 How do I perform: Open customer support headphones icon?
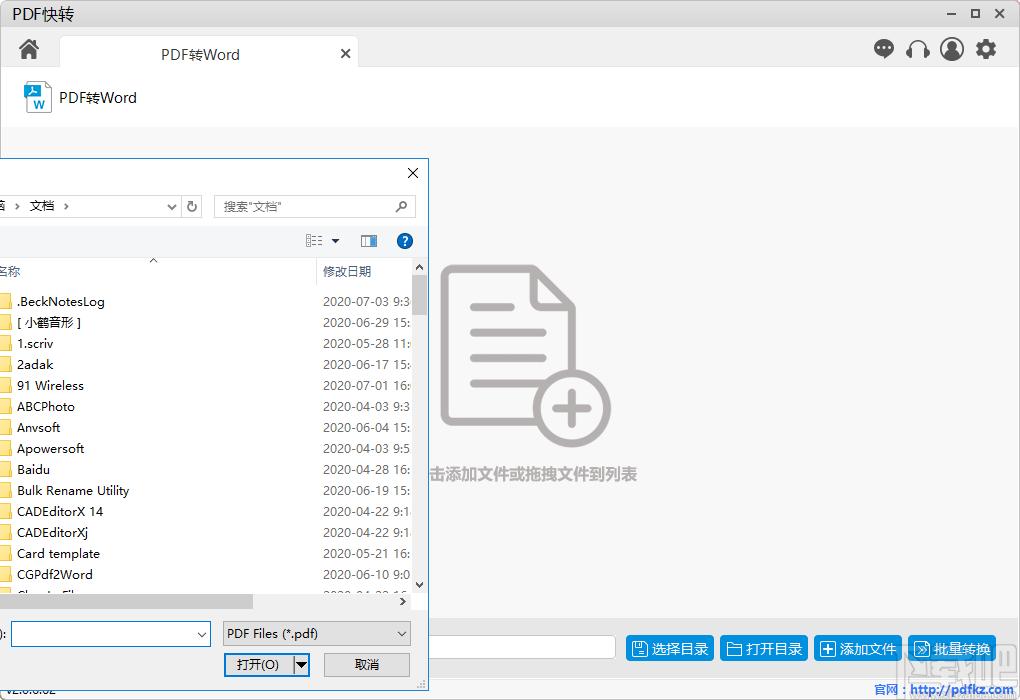[x=917, y=49]
